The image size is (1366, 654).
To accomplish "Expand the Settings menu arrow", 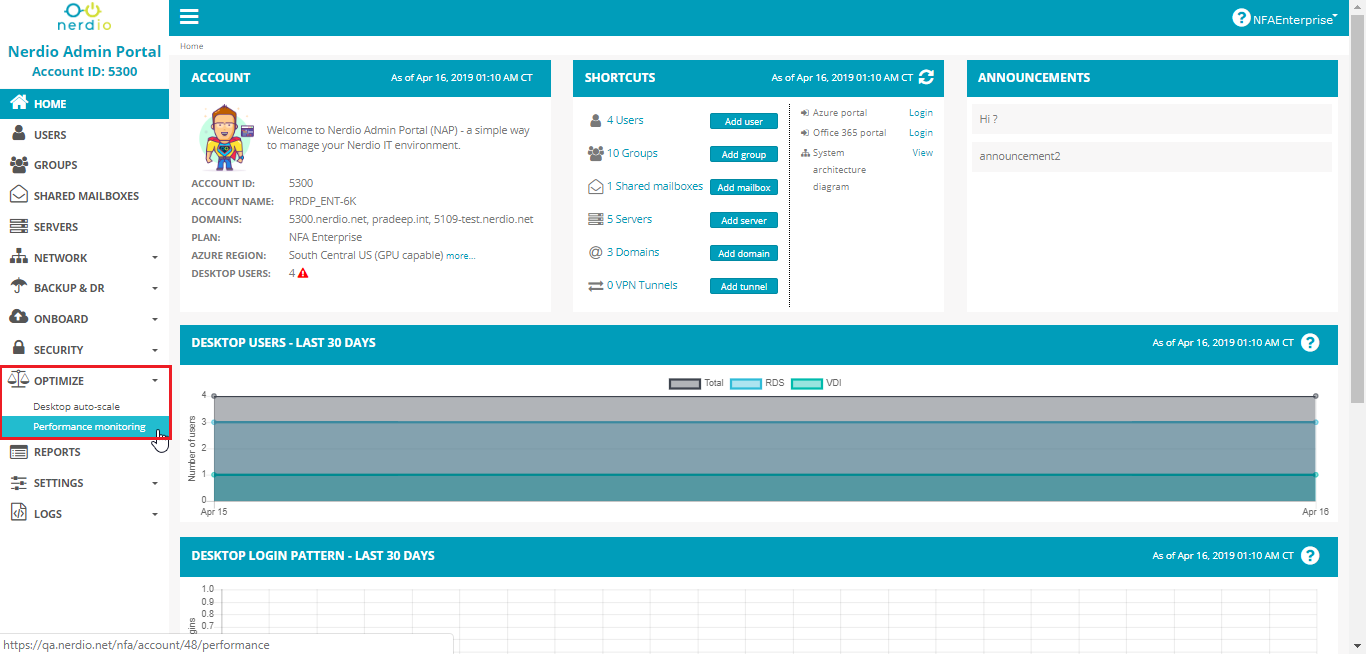I will pyautogui.click(x=155, y=484).
